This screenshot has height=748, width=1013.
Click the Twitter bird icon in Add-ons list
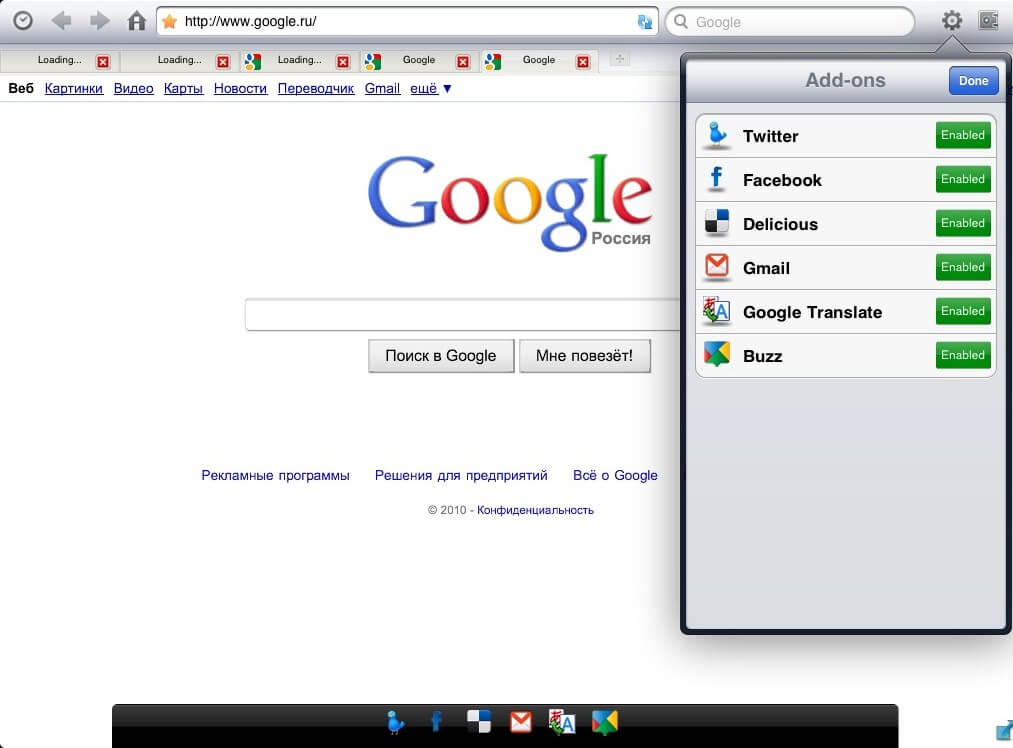[x=716, y=136]
